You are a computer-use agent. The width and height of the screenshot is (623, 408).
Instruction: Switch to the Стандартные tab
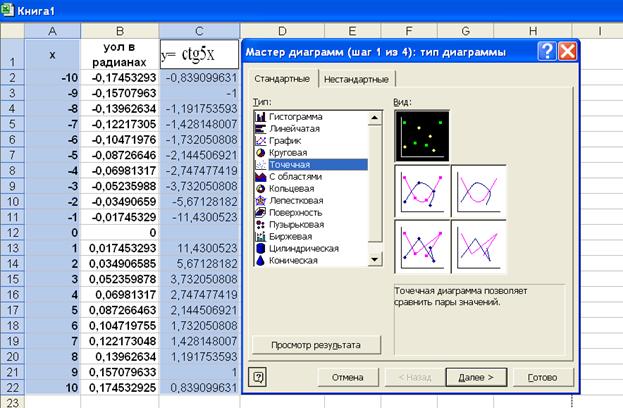pos(282,79)
